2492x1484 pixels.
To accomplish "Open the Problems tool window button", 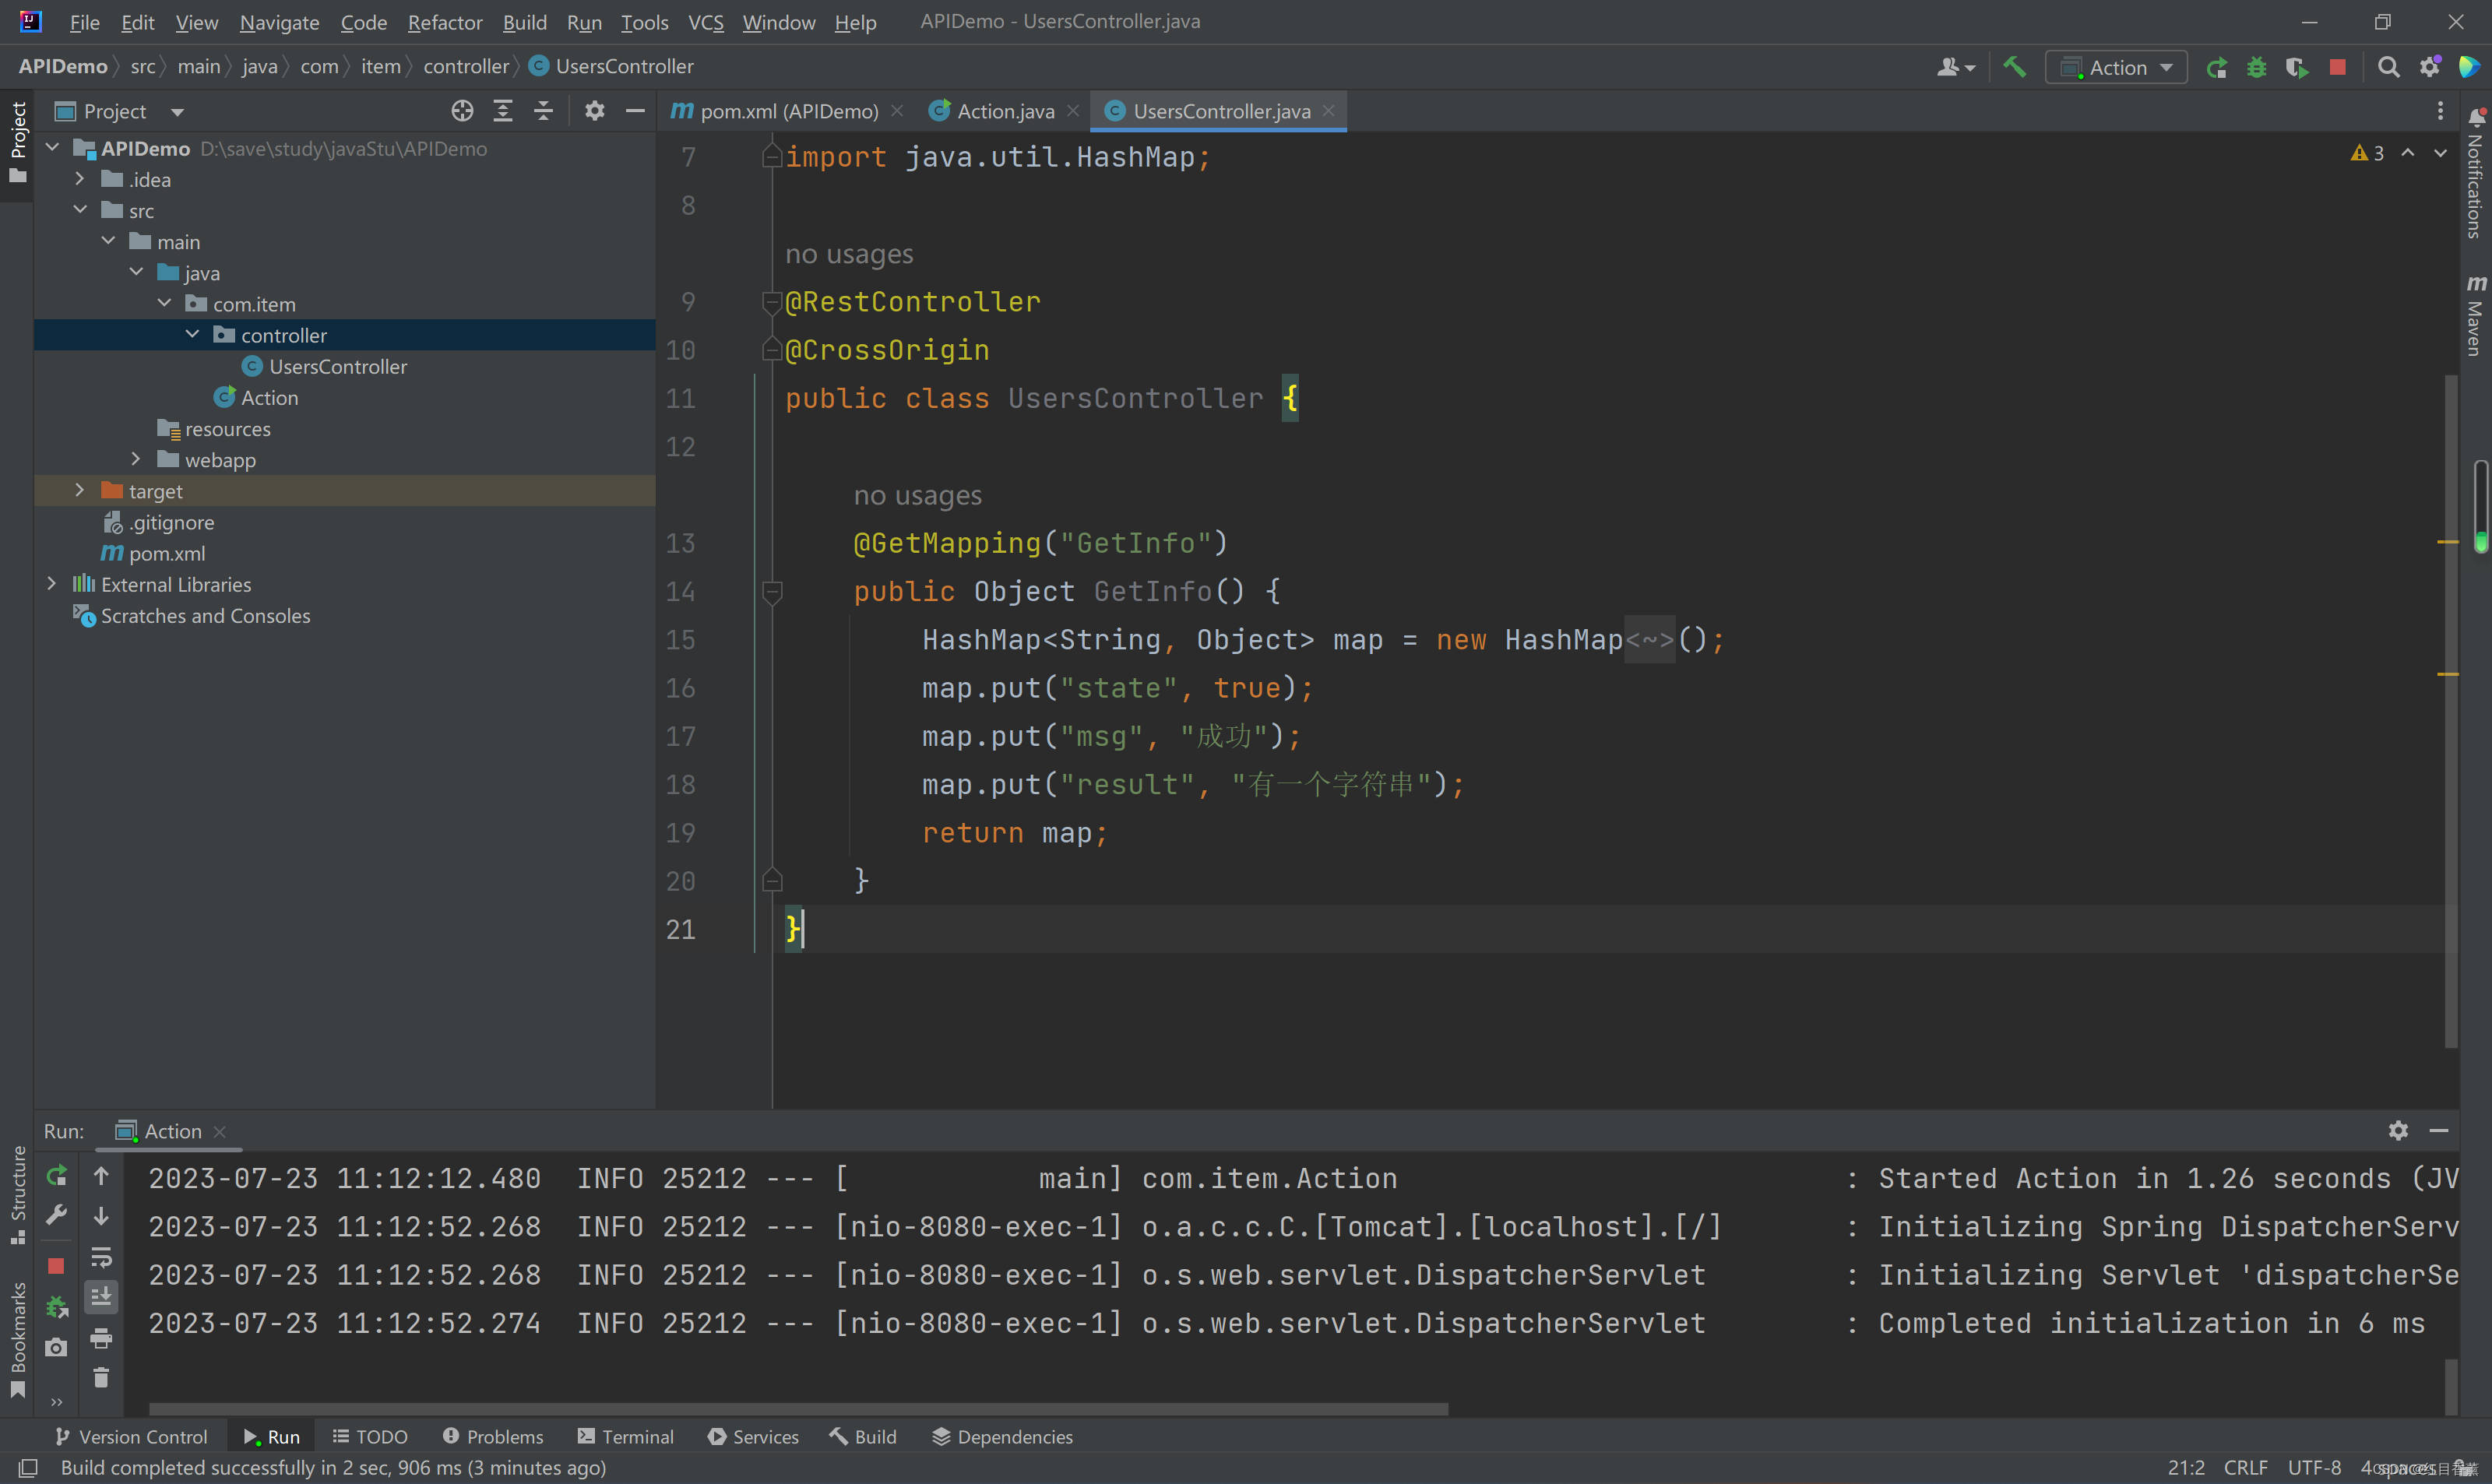I will point(493,1437).
